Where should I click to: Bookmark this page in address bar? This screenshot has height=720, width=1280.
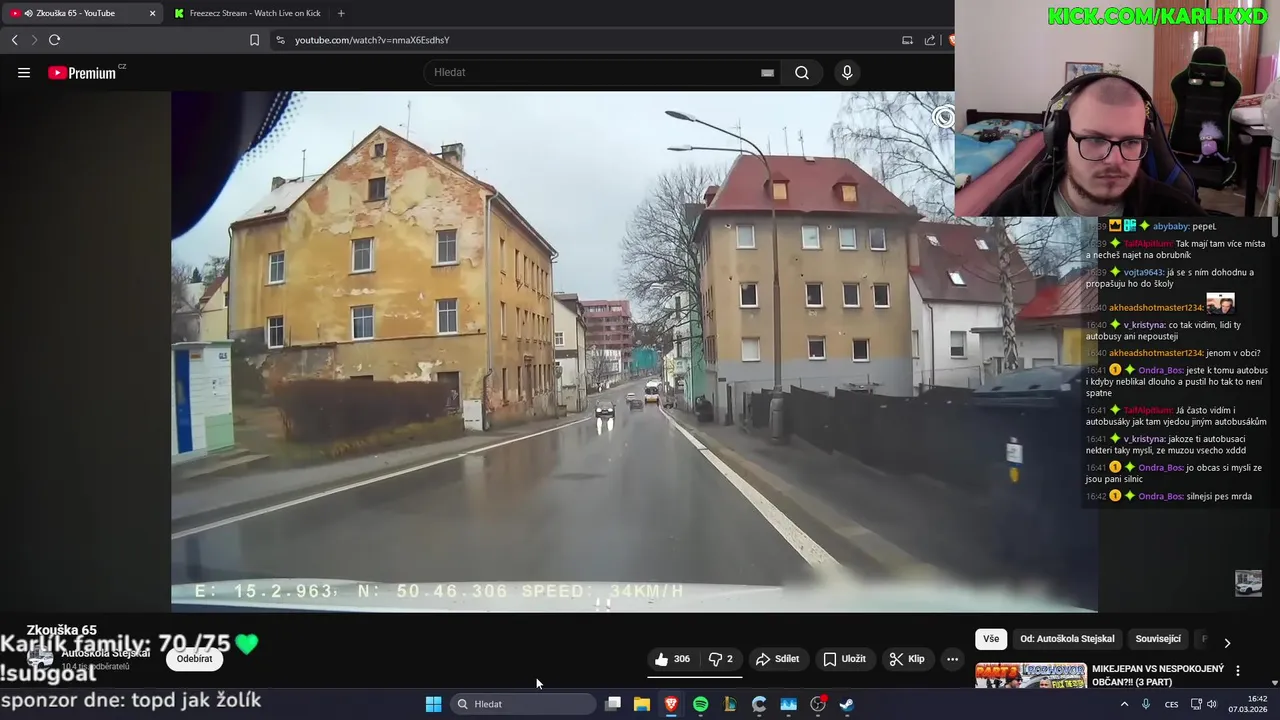tap(254, 40)
